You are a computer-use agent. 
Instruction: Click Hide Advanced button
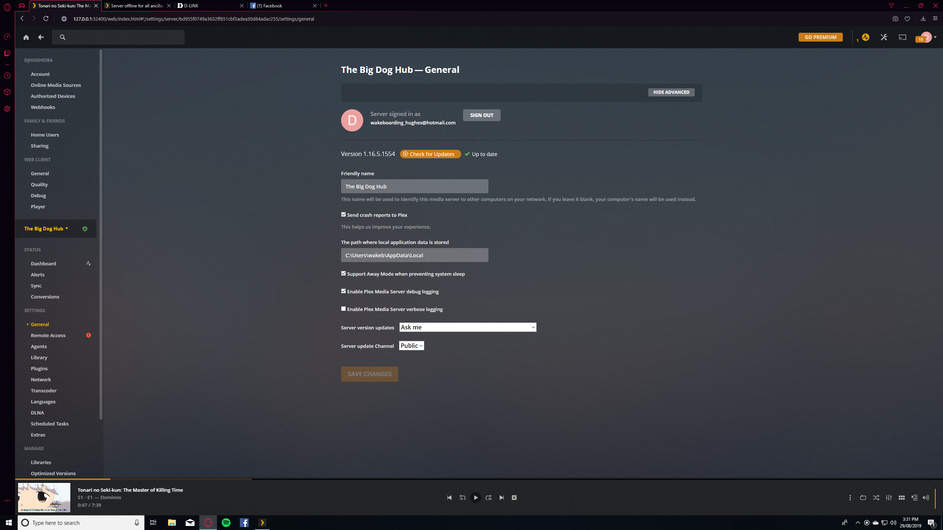(x=671, y=92)
